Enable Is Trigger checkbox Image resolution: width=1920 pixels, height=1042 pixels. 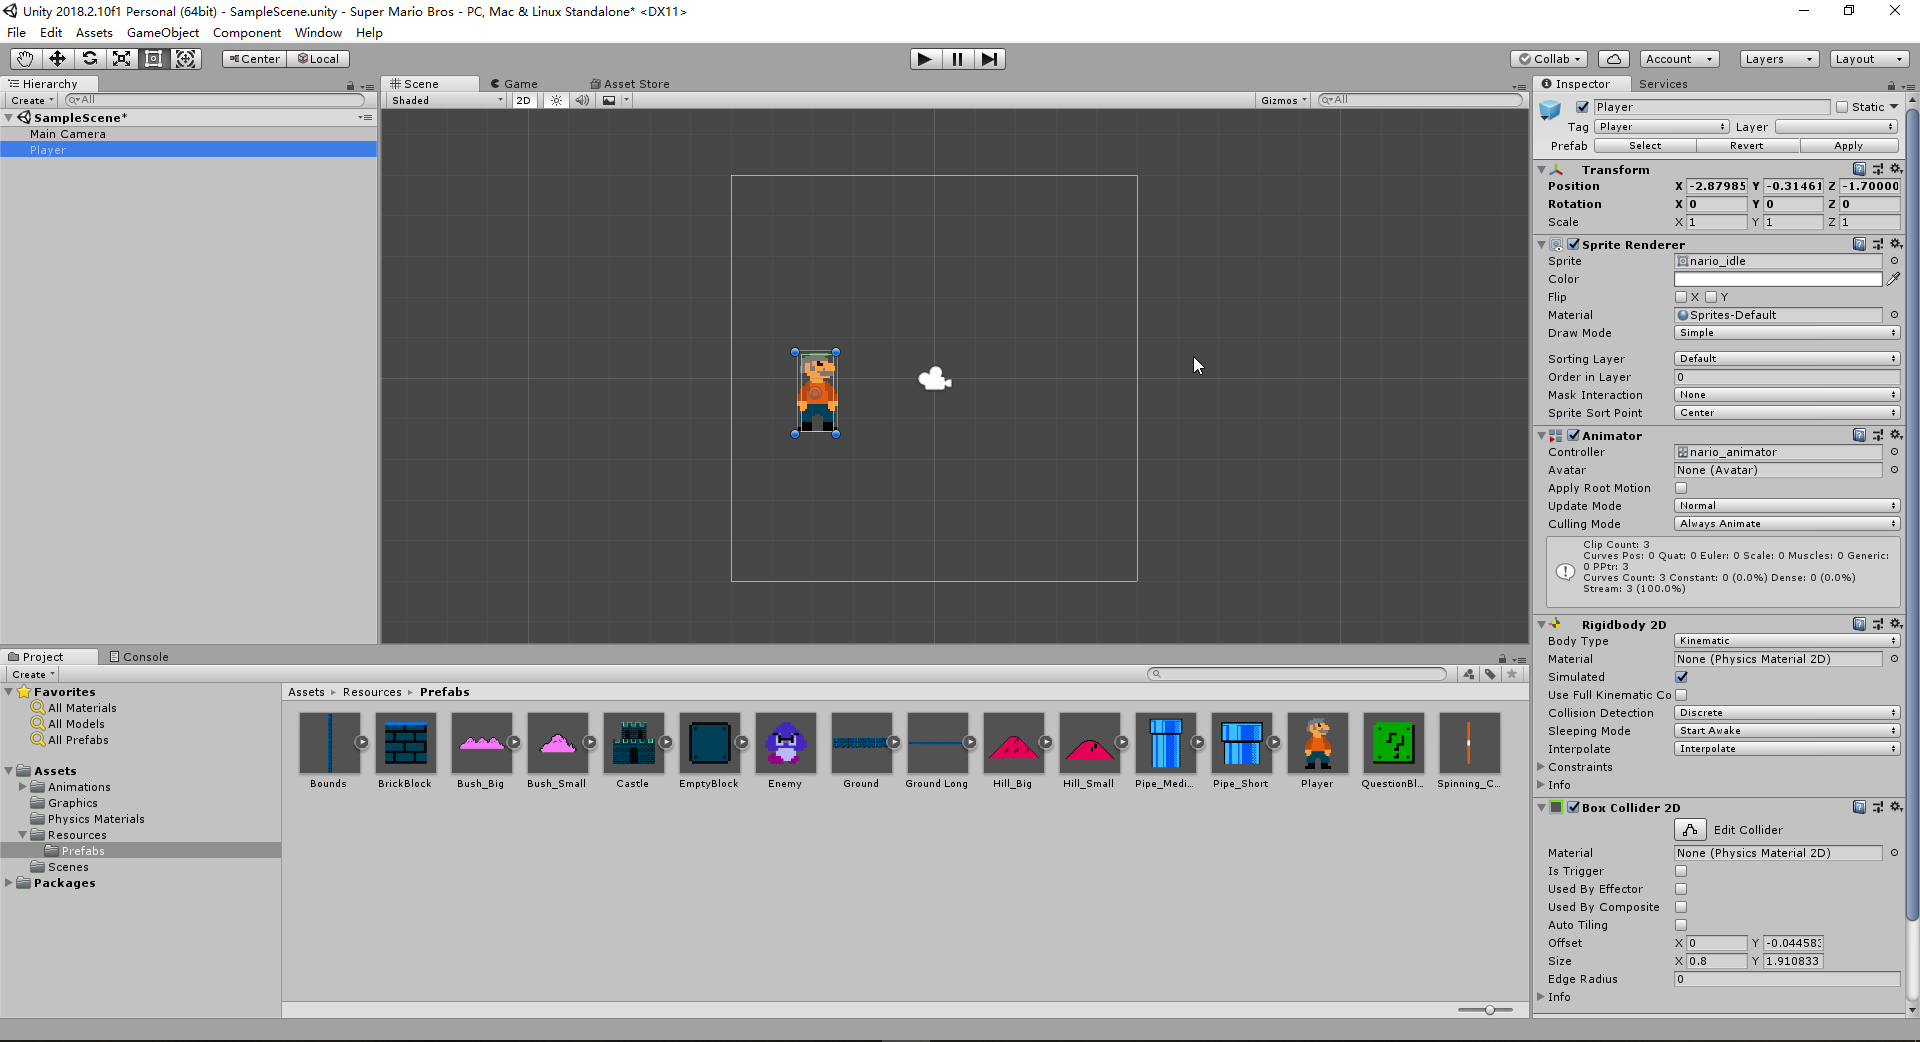coord(1681,871)
